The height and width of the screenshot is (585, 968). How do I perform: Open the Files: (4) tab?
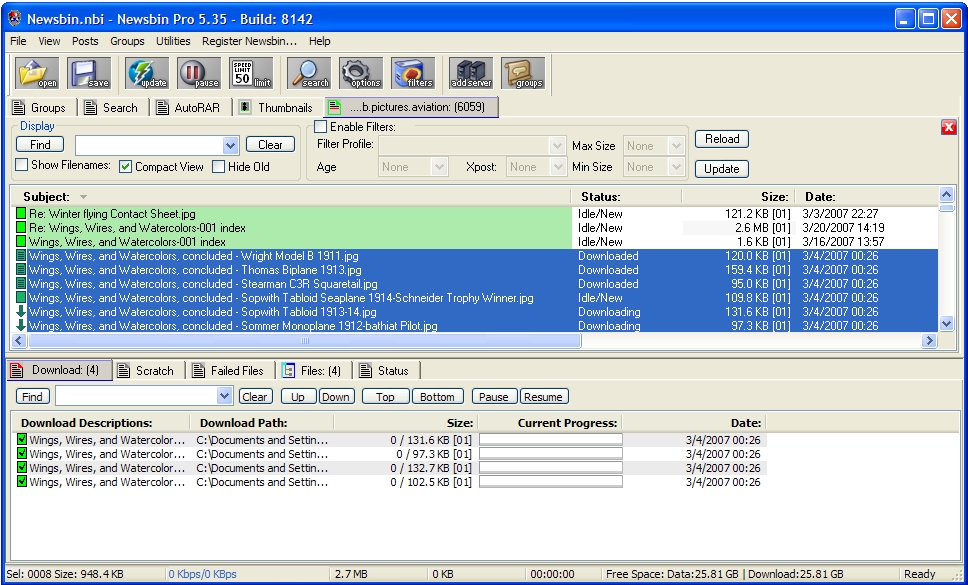click(x=312, y=370)
